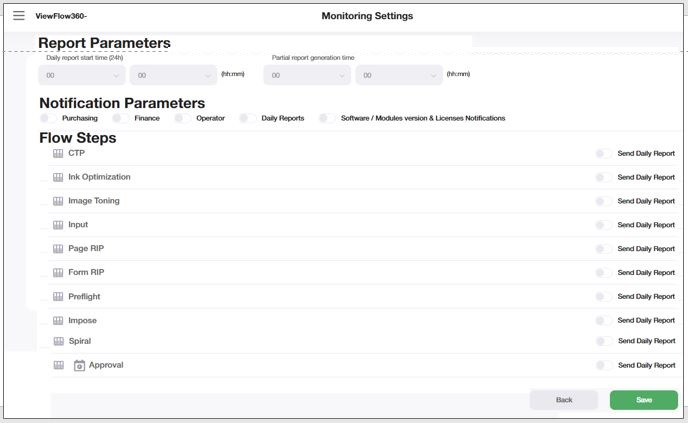This screenshot has height=423, width=688.
Task: Click the Impose step icon
Action: pyautogui.click(x=58, y=321)
